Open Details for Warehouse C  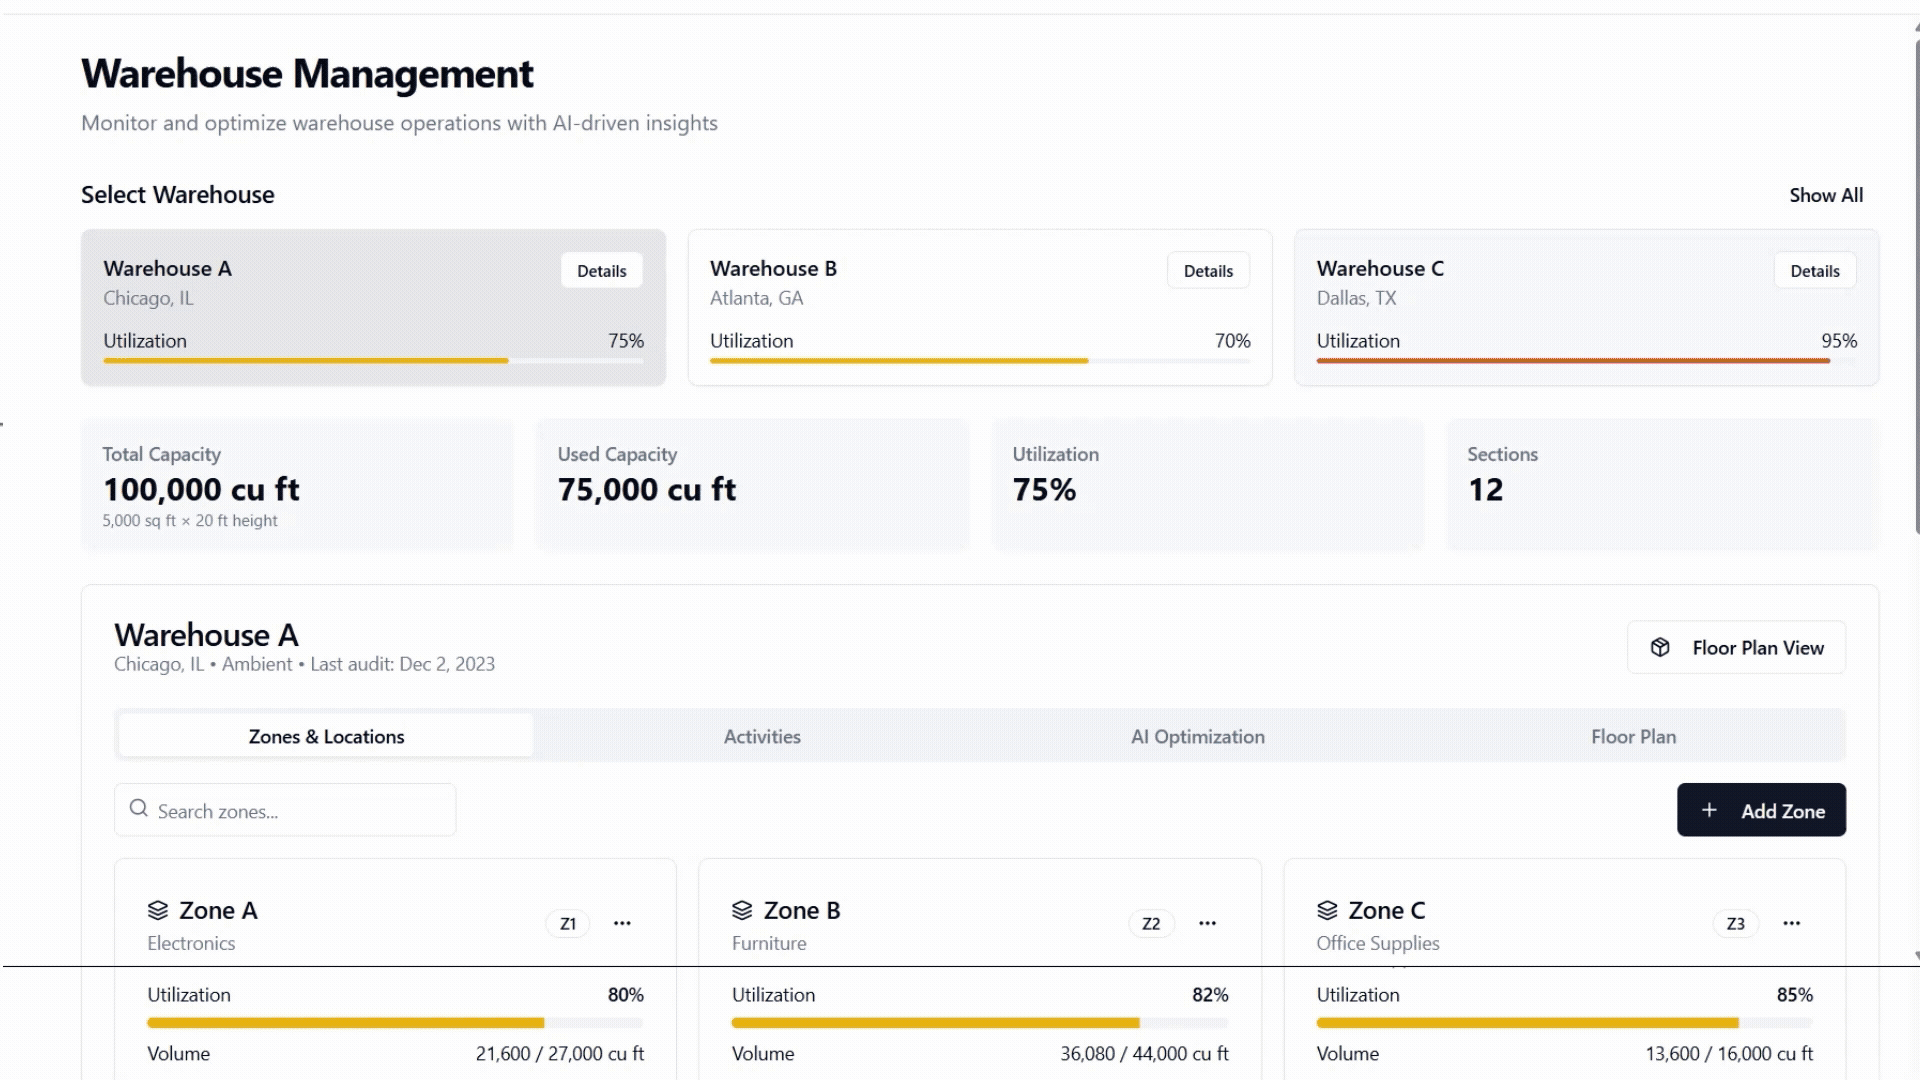click(x=1814, y=270)
